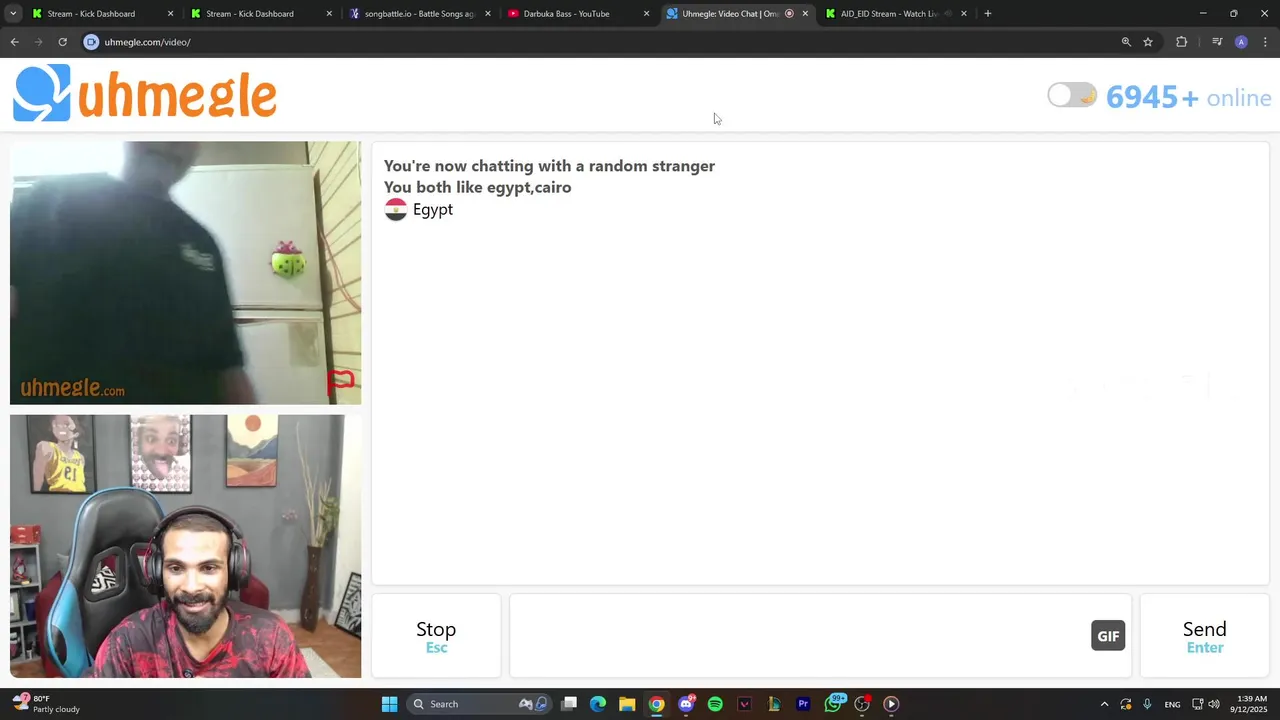Open the zoom magnifier in address bar
Screen dimensions: 1280x720
pos(1126,42)
